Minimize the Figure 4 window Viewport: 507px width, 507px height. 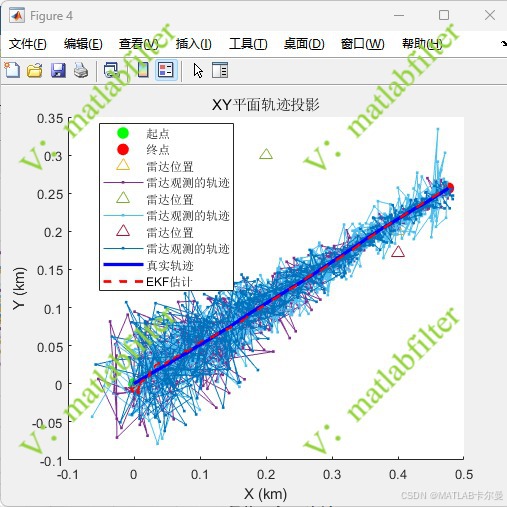click(399, 15)
